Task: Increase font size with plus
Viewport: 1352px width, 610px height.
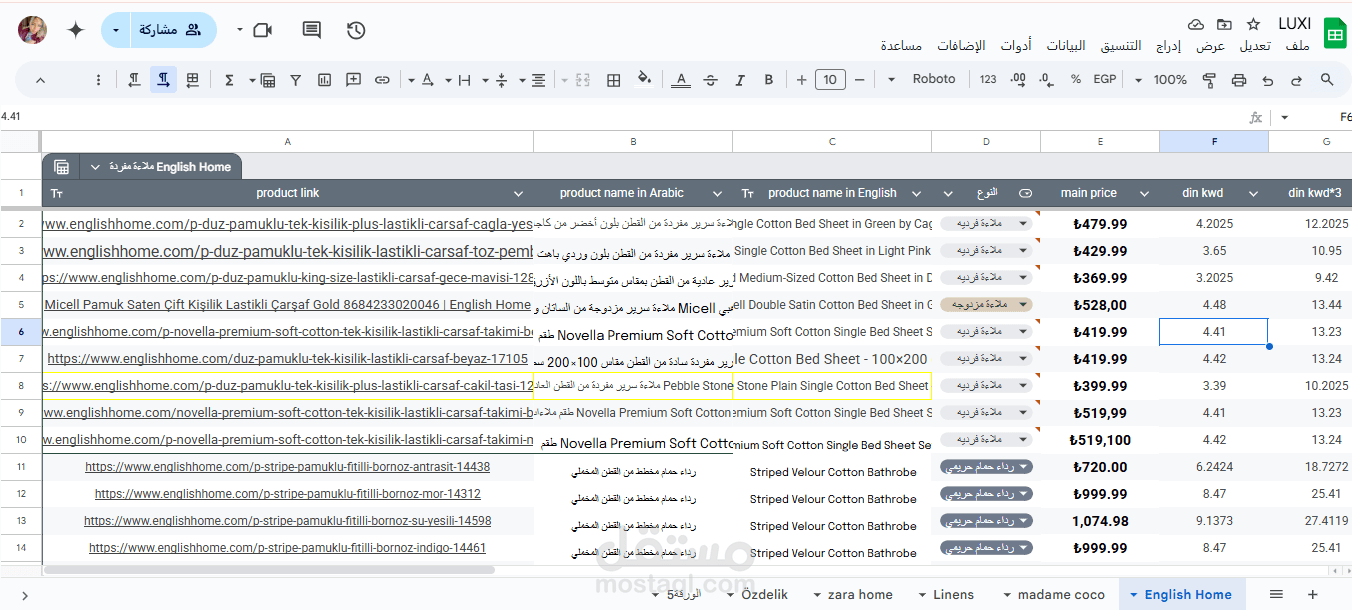Action: (x=800, y=80)
